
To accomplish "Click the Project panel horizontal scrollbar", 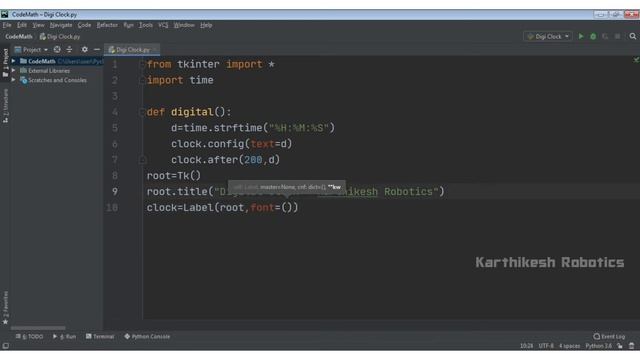I will coord(38,328).
